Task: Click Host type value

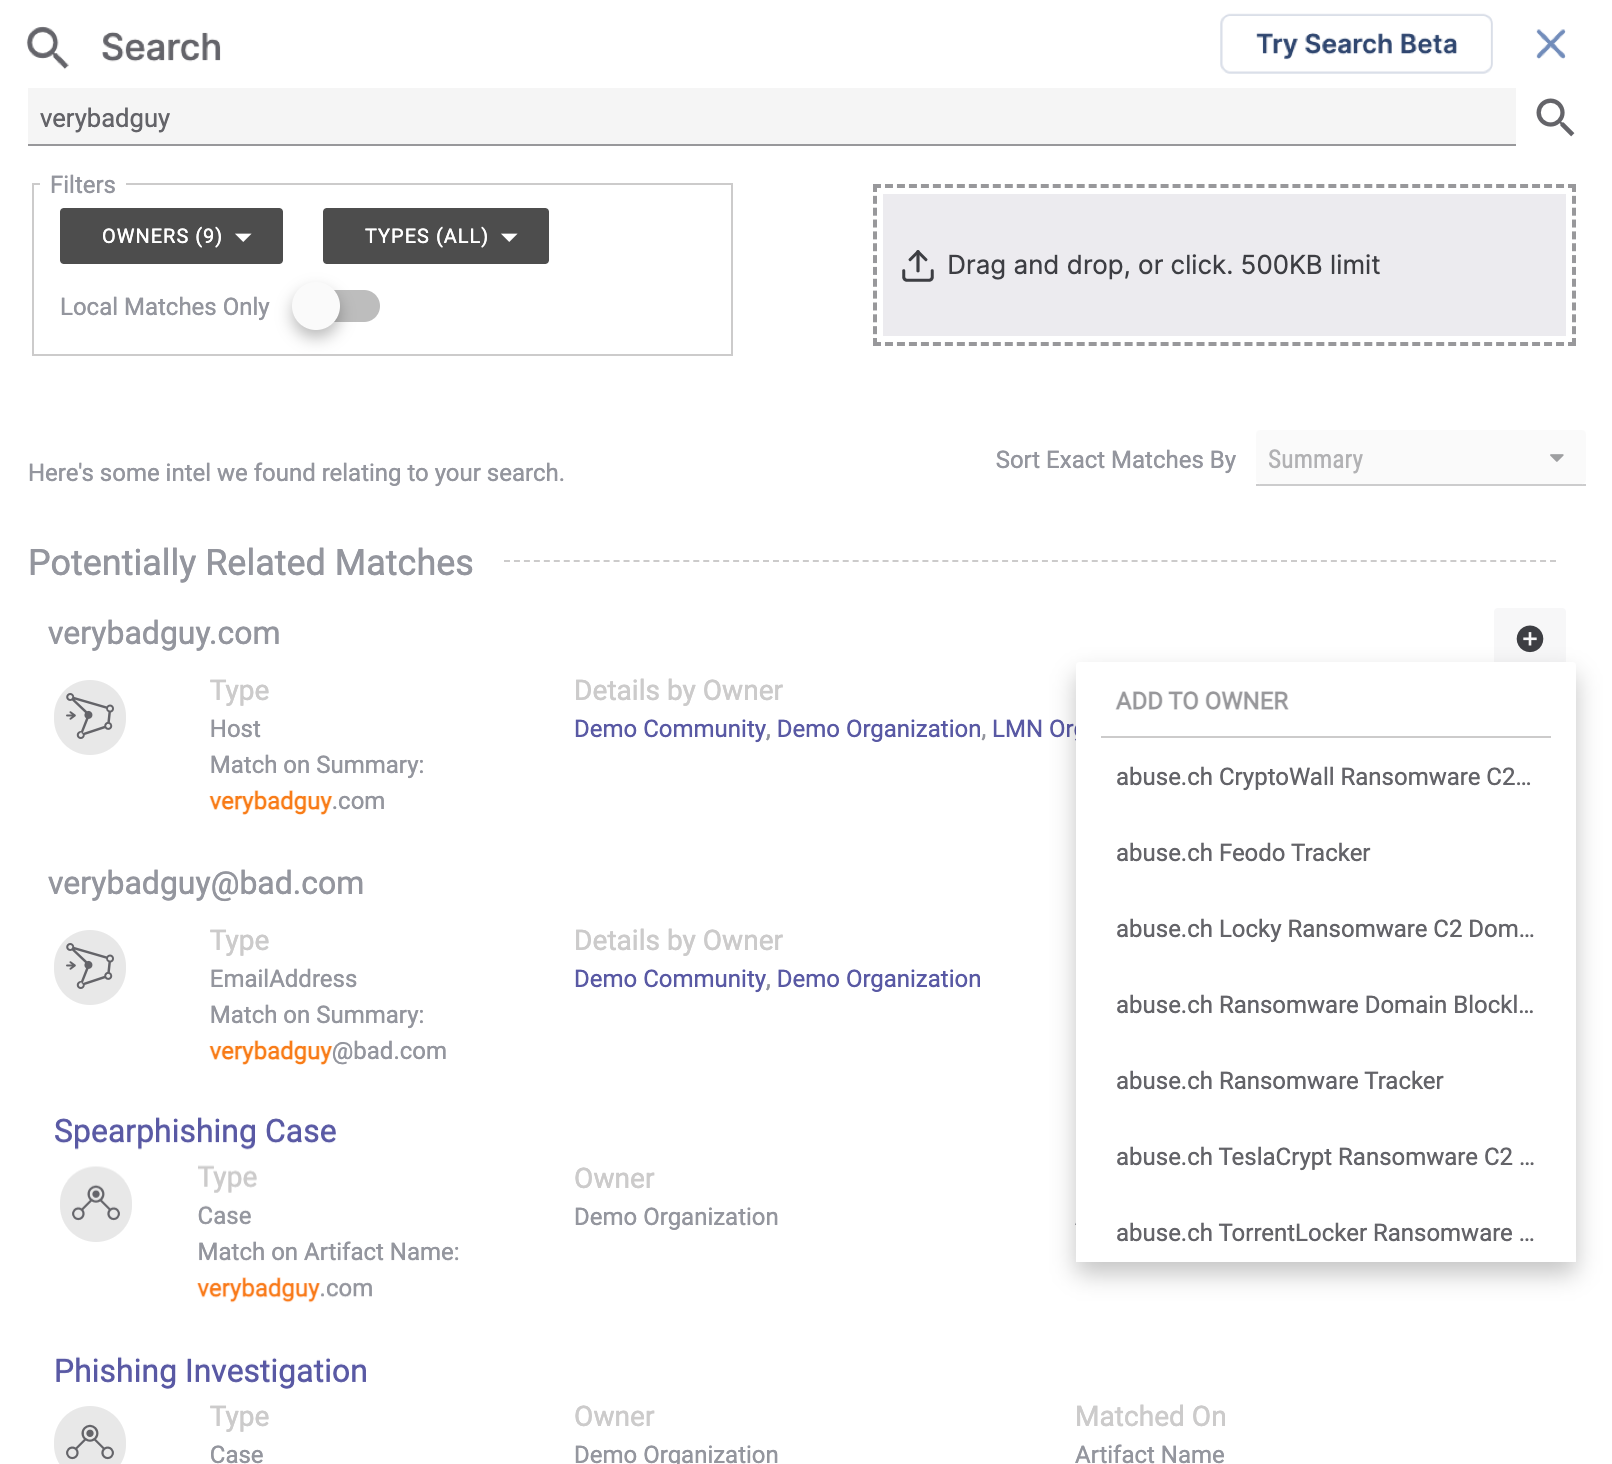Action: [235, 729]
